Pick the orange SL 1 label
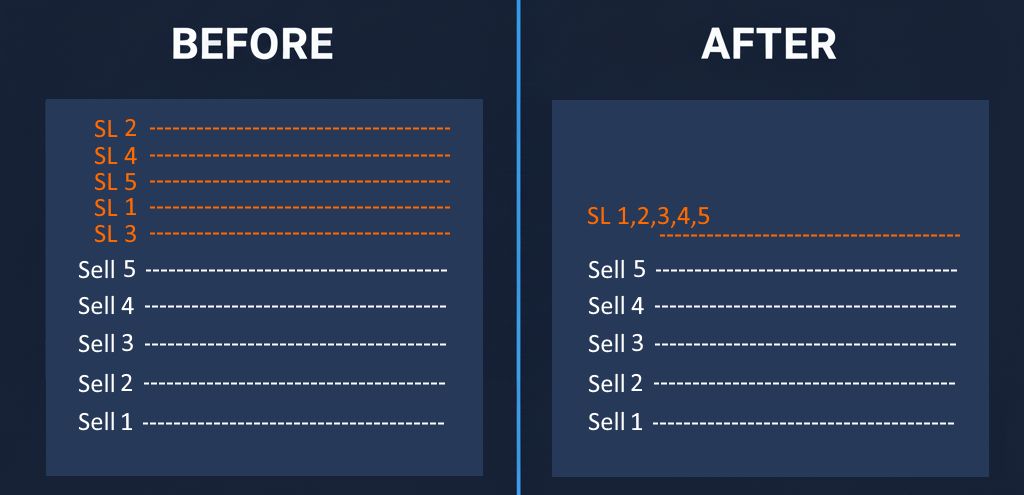Viewport: 1024px width, 495px height. [x=115, y=208]
